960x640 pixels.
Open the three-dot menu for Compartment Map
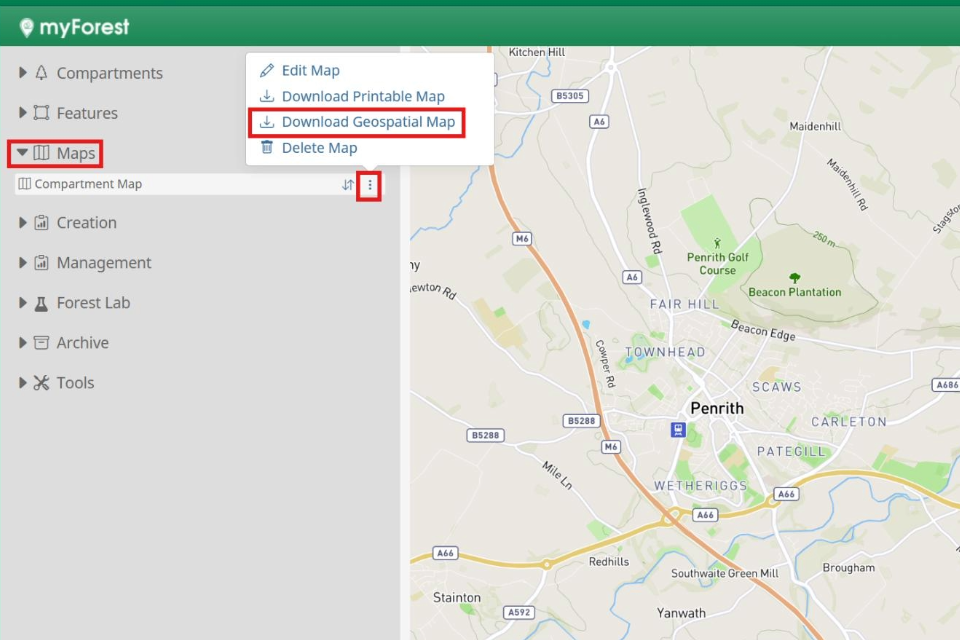click(x=370, y=185)
